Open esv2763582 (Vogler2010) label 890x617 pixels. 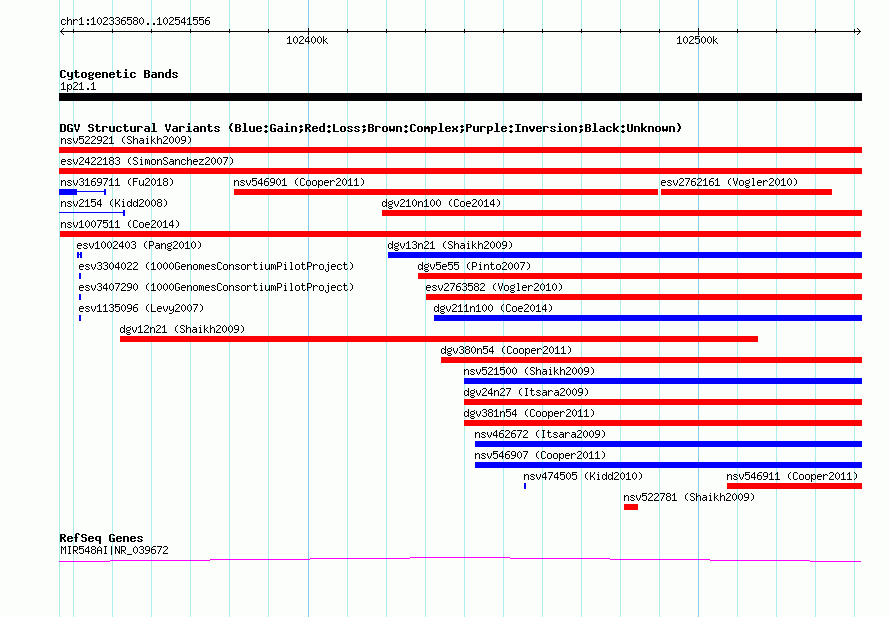pos(494,287)
